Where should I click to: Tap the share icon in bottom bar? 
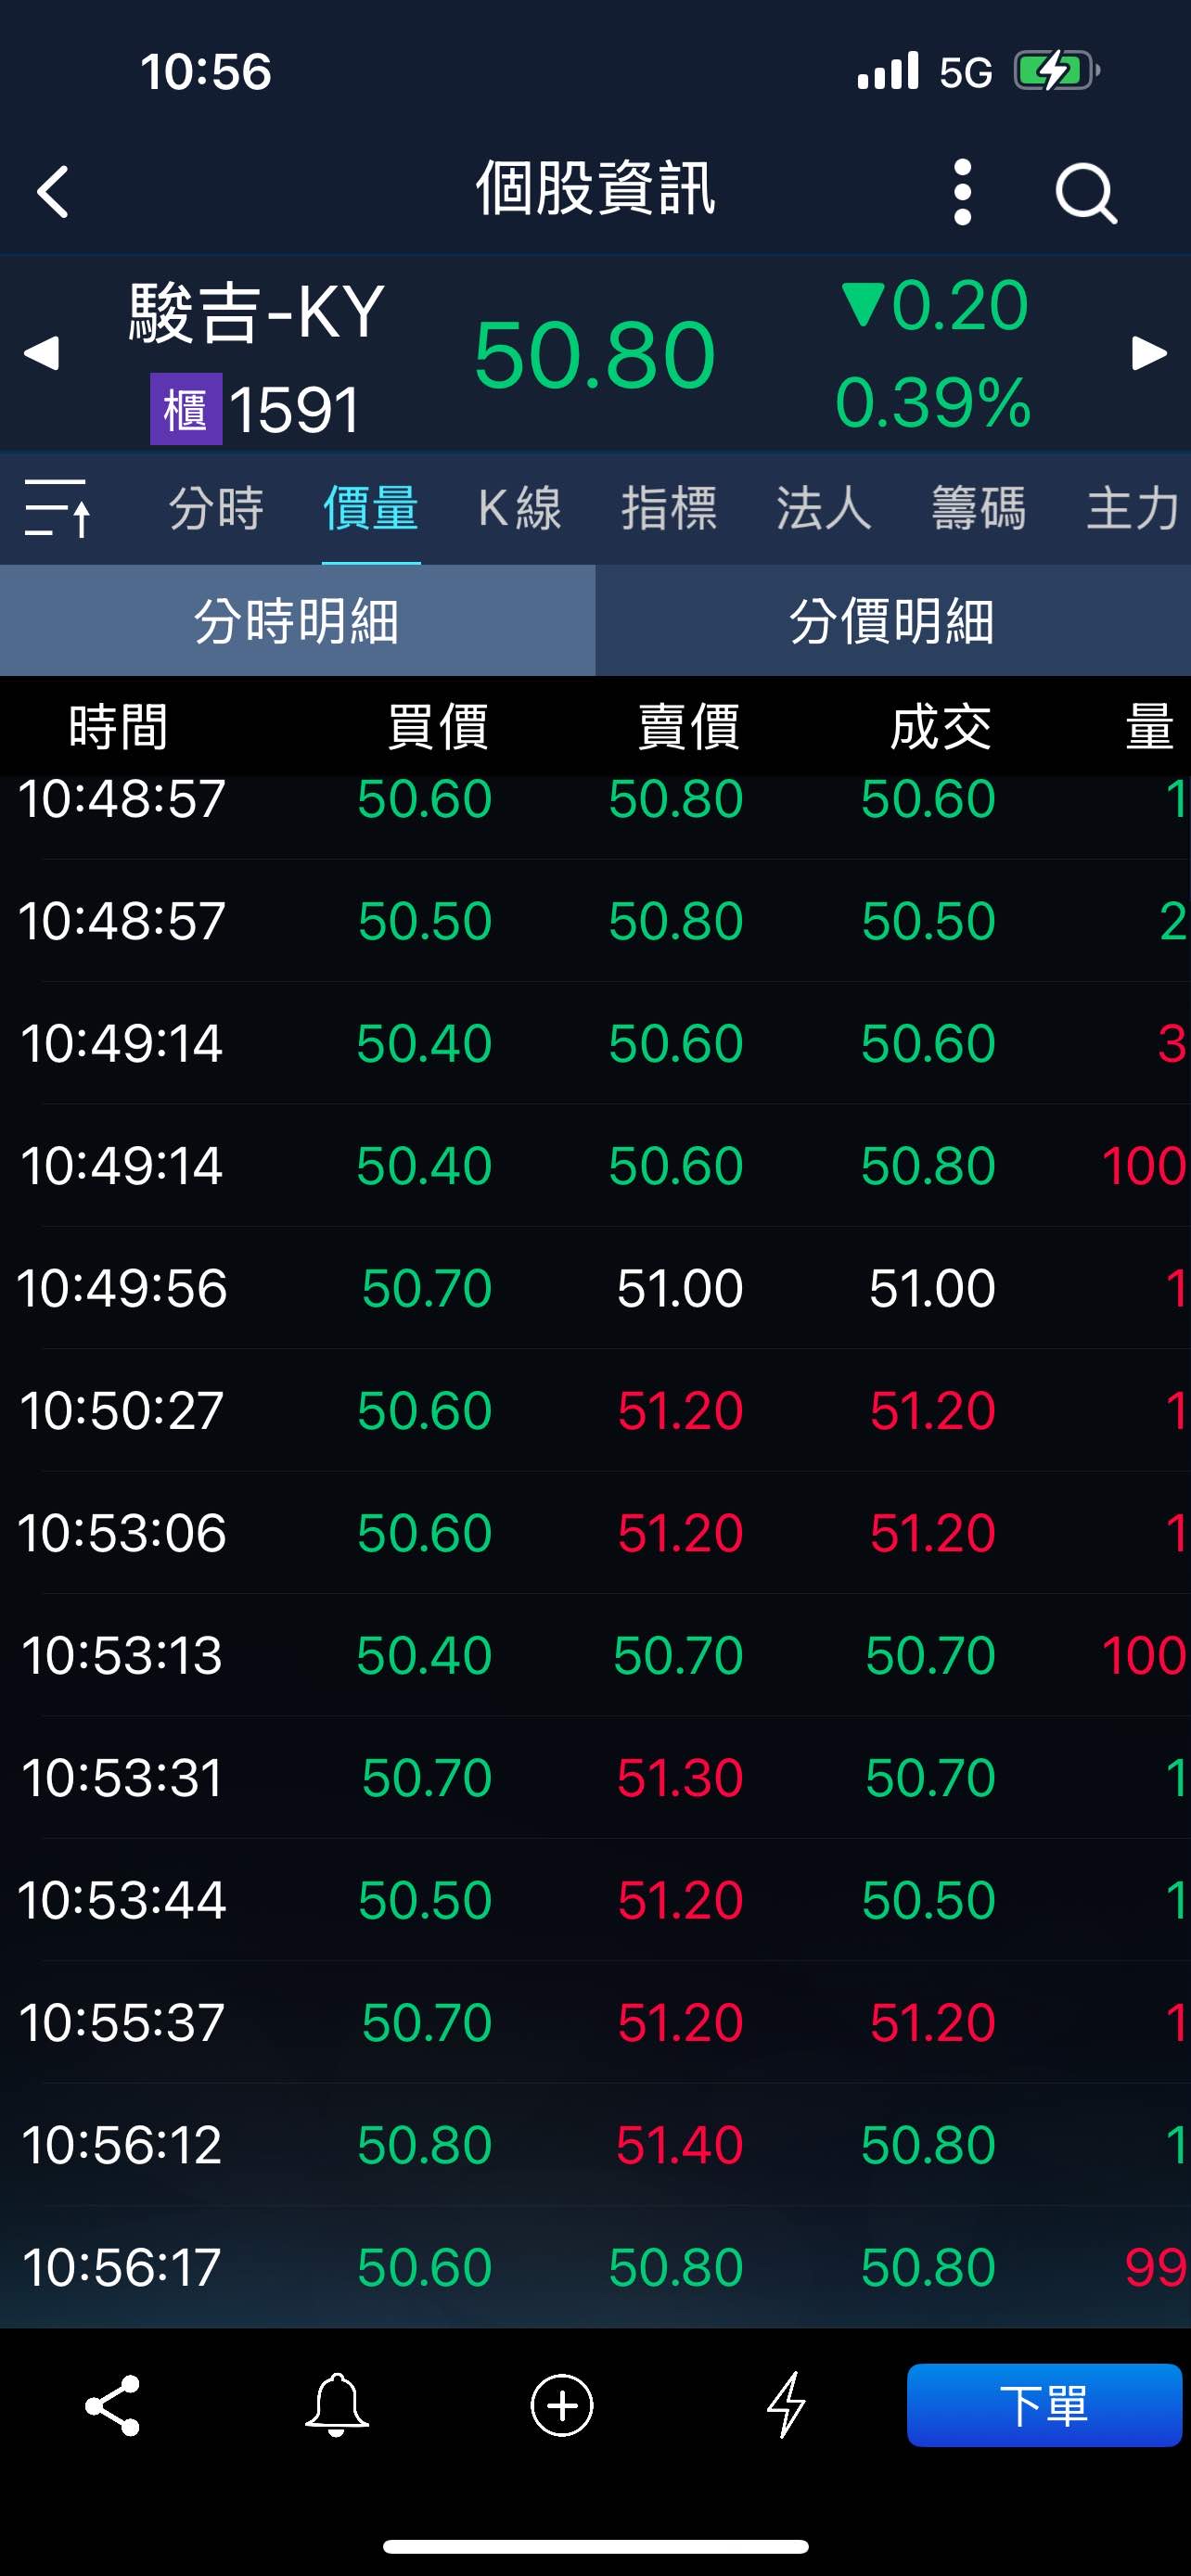point(113,2405)
